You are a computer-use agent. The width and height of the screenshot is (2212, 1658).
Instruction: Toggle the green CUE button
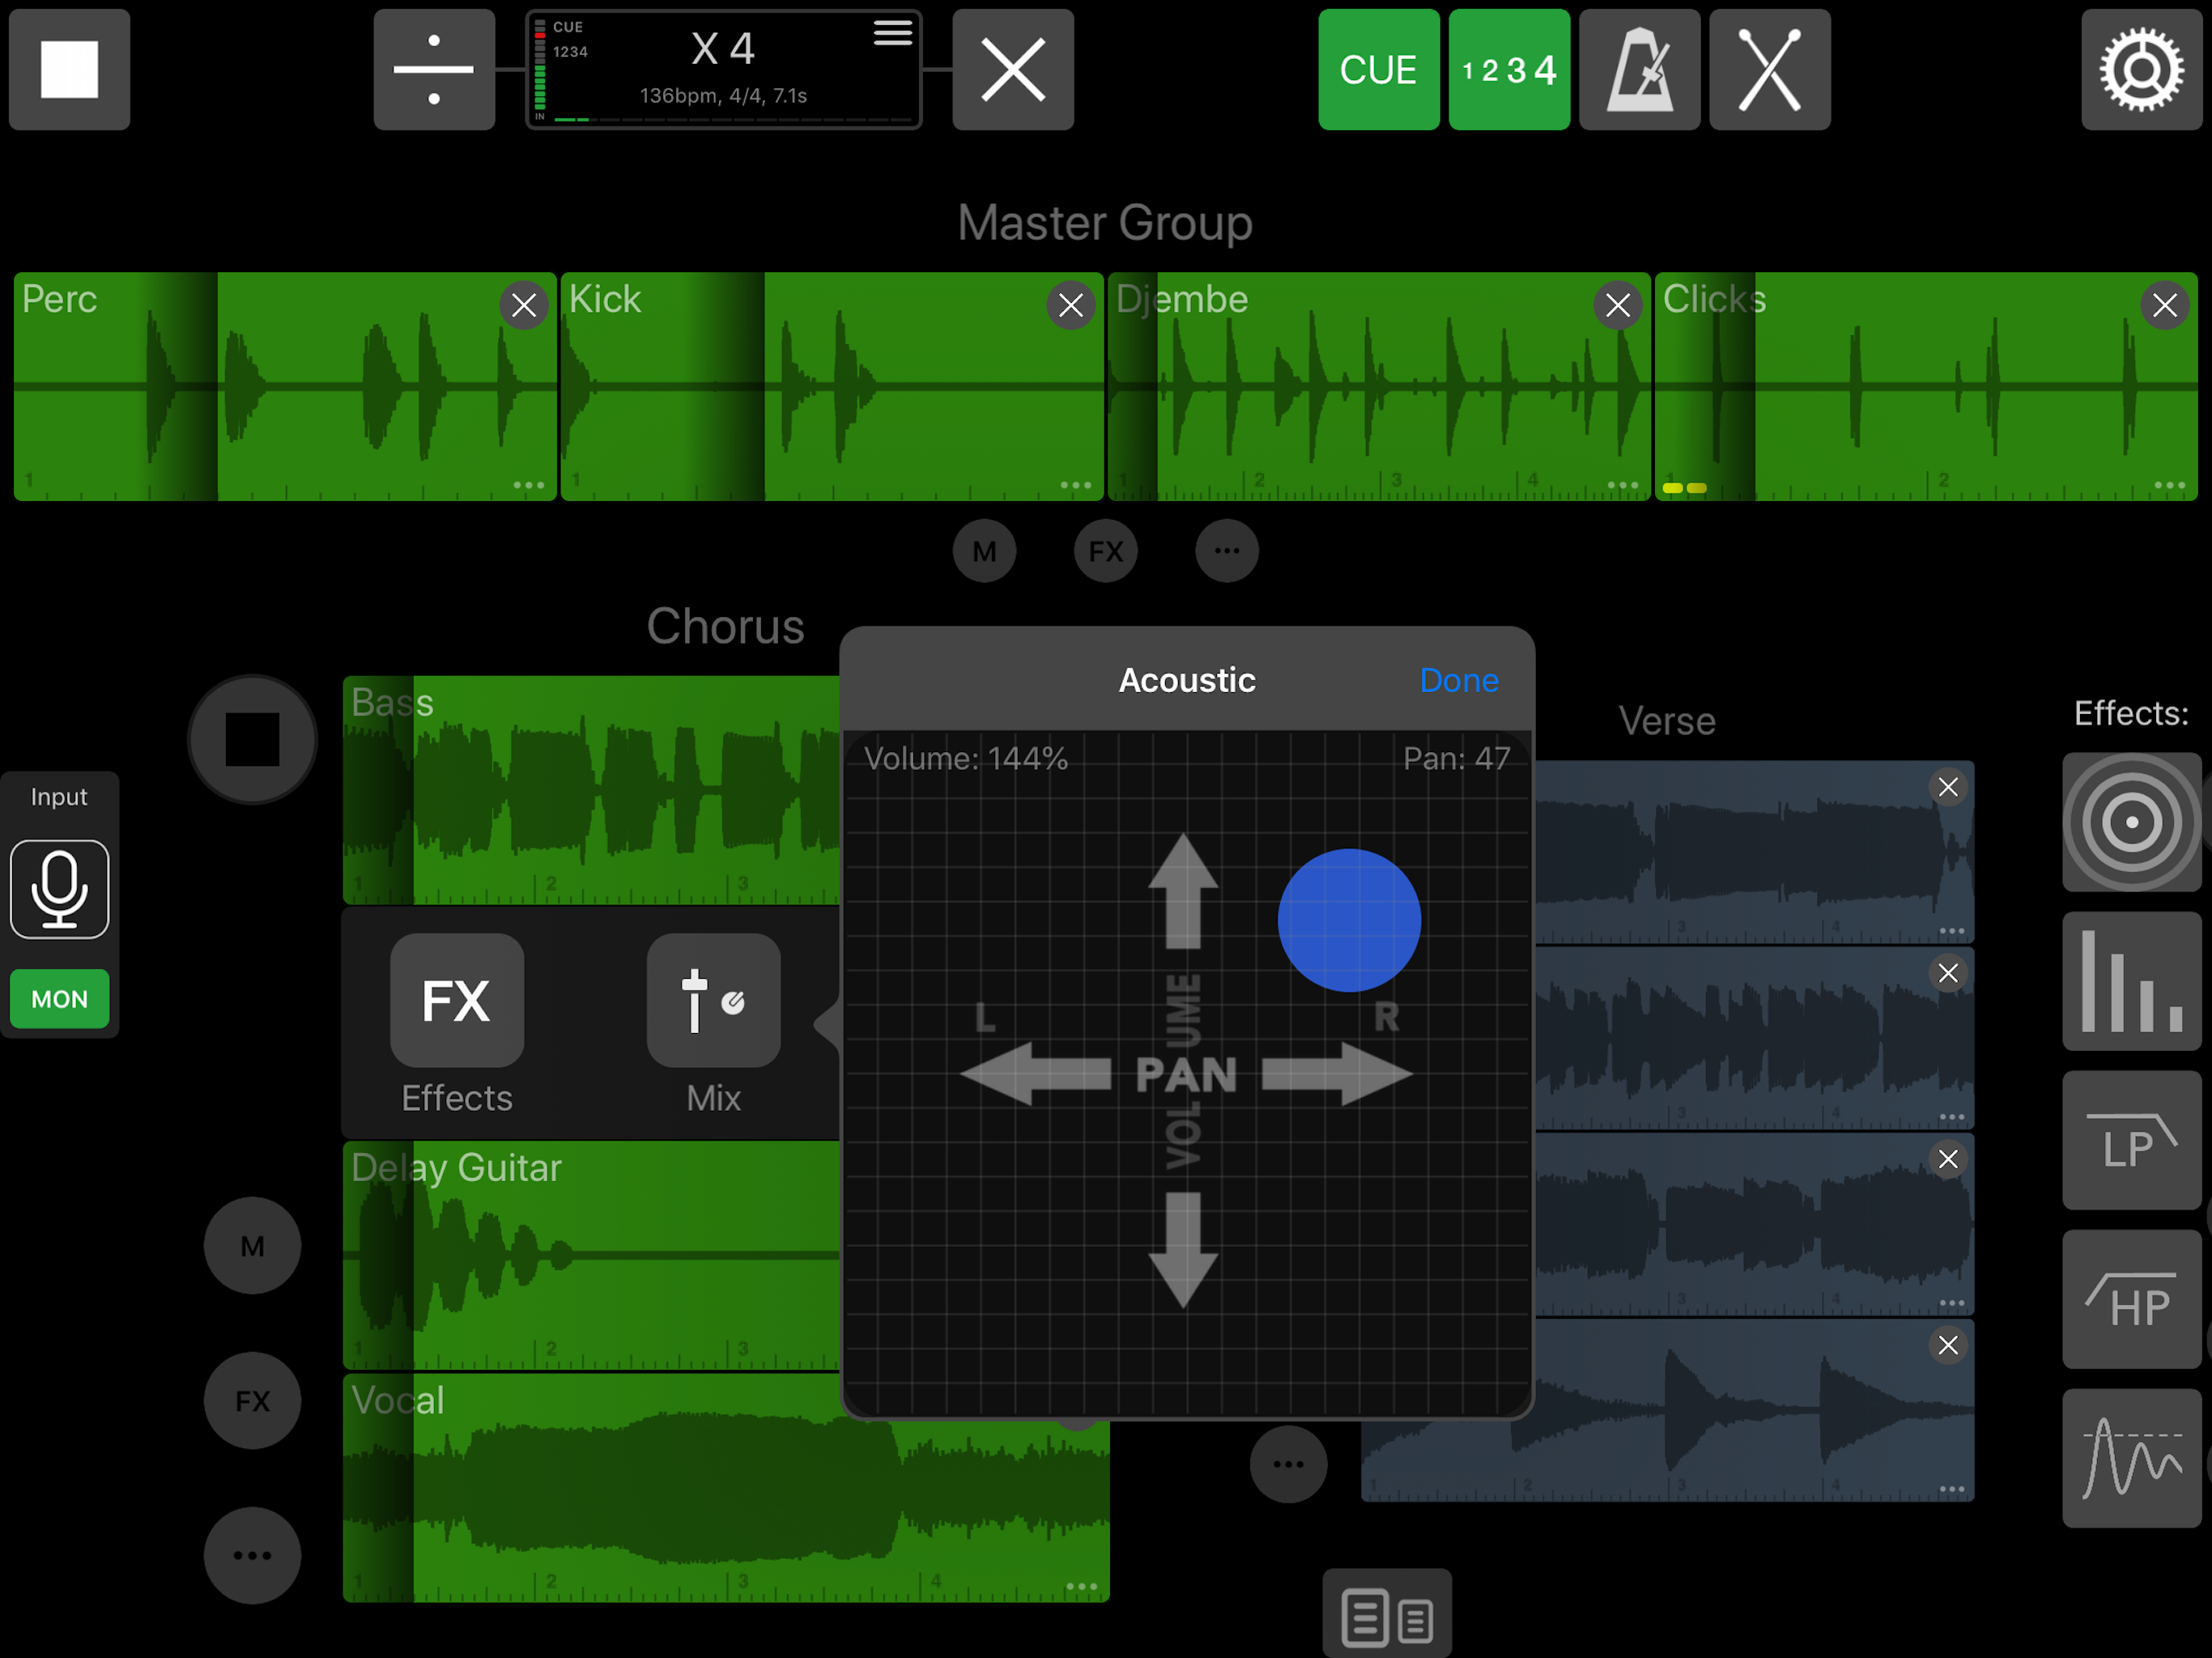point(1378,70)
